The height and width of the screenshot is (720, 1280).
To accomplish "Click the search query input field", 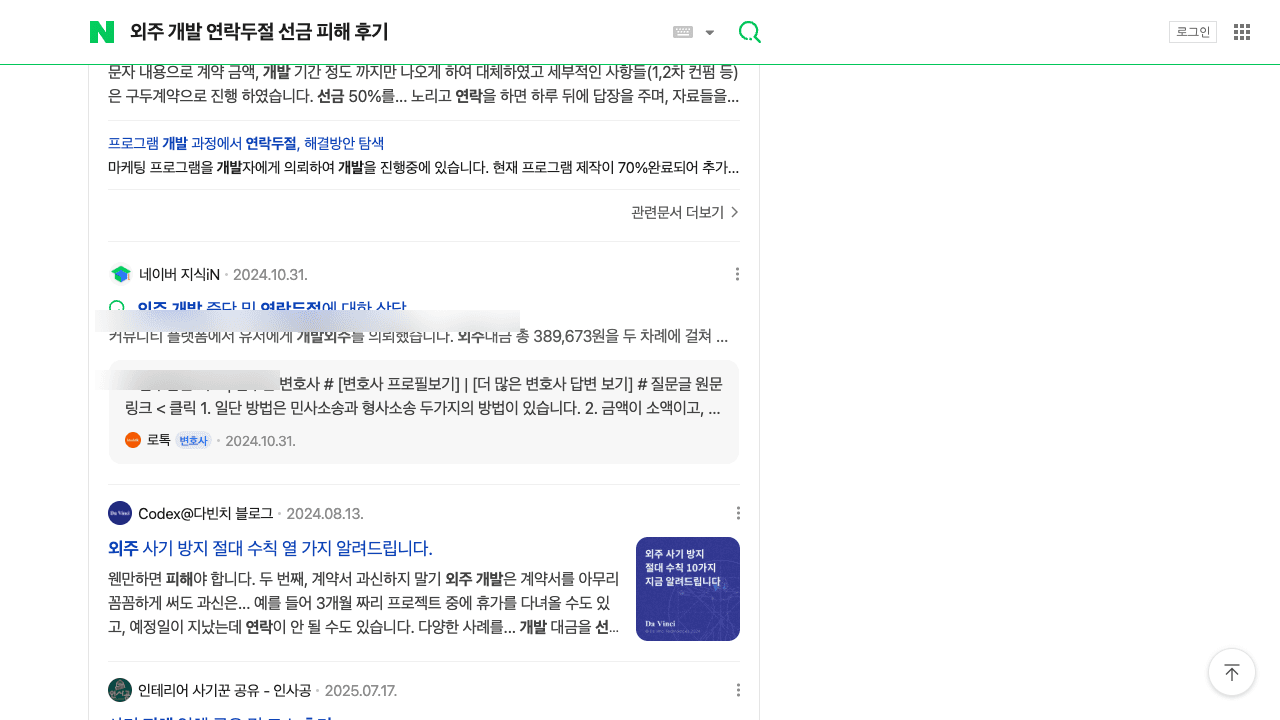I will (x=400, y=31).
